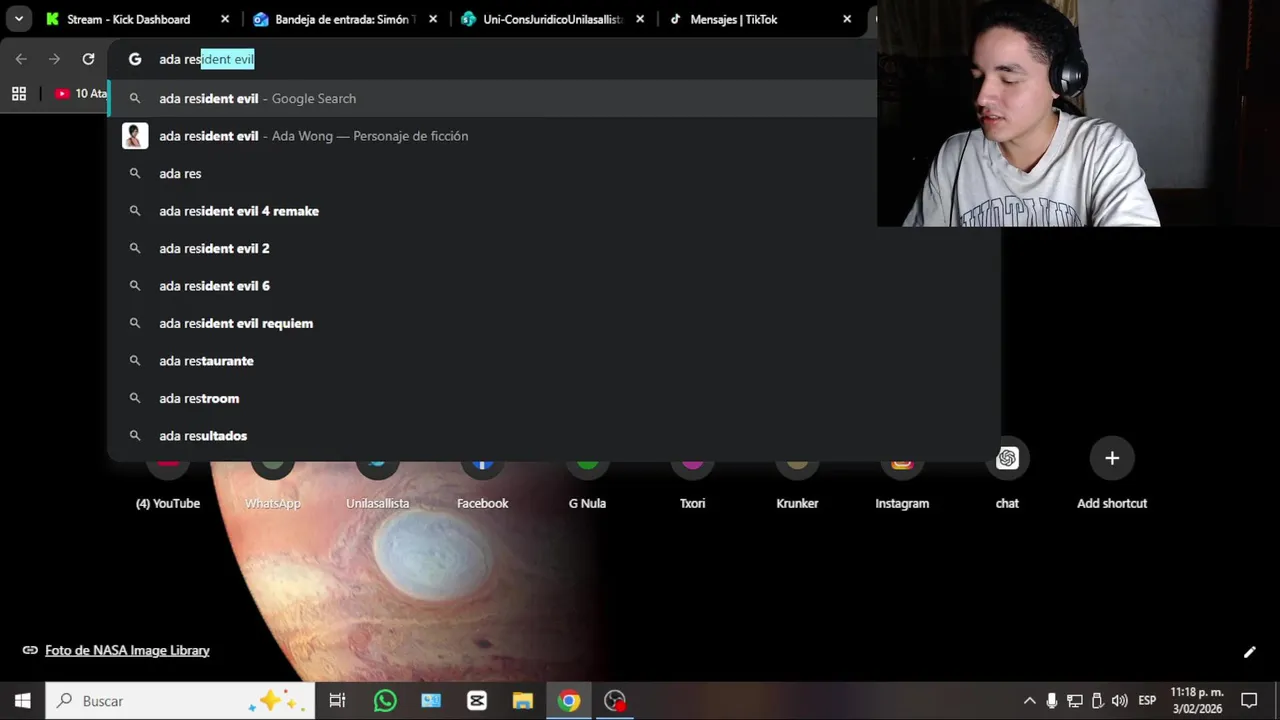The width and height of the screenshot is (1280, 720).
Task: Open WhatsApp from the taskbar
Action: click(x=385, y=701)
